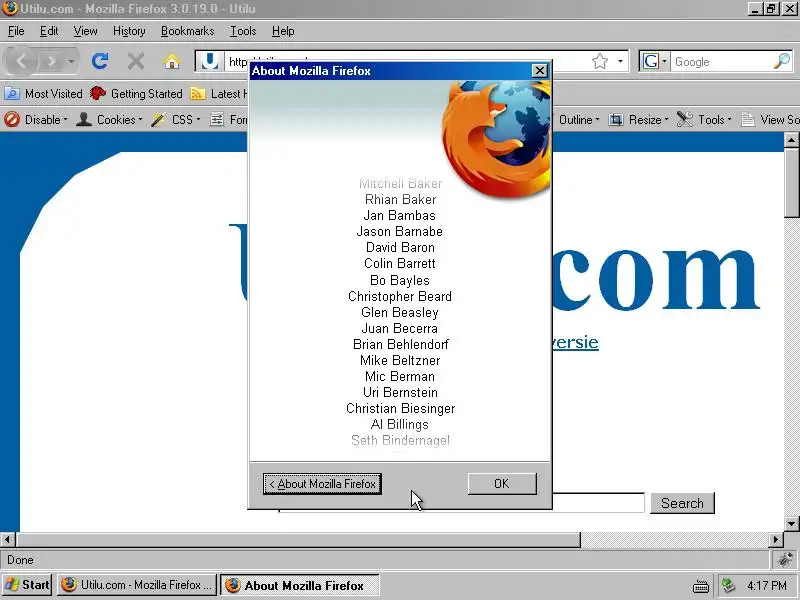Open the Forms menu in Web Developer toolbar

pos(229,119)
